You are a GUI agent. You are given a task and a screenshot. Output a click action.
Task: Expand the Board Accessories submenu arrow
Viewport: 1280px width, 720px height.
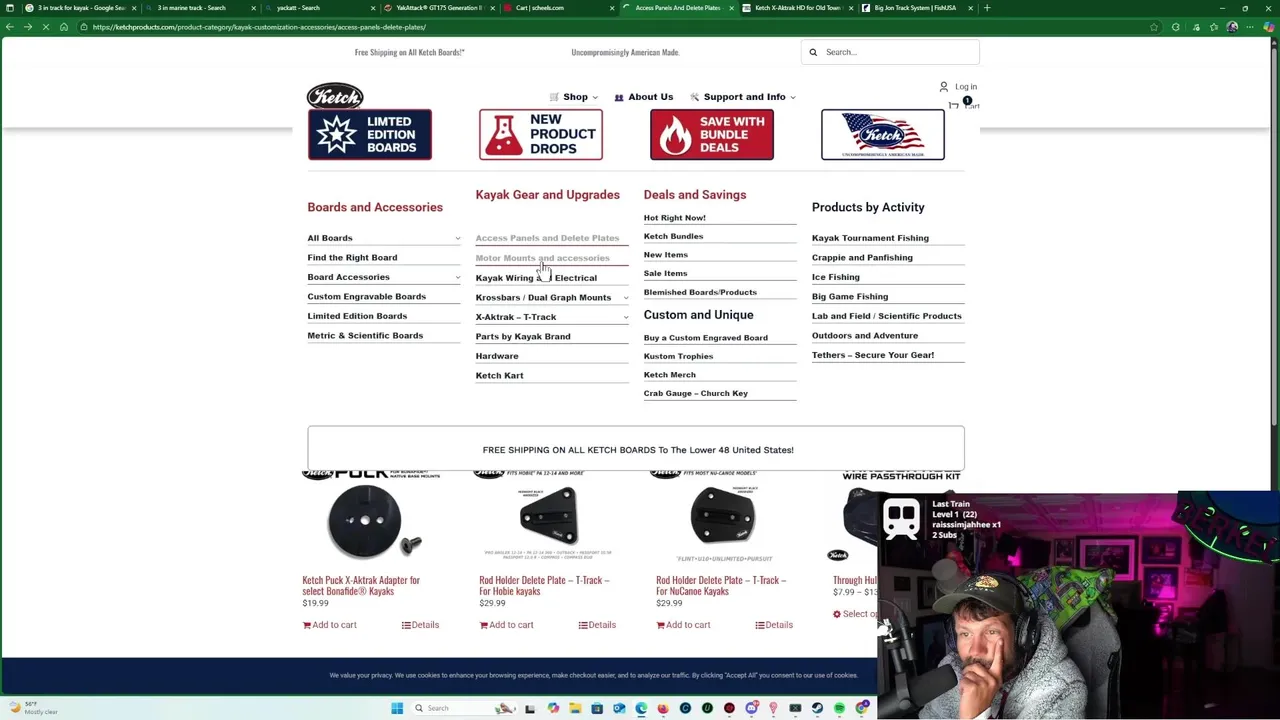[x=458, y=277]
